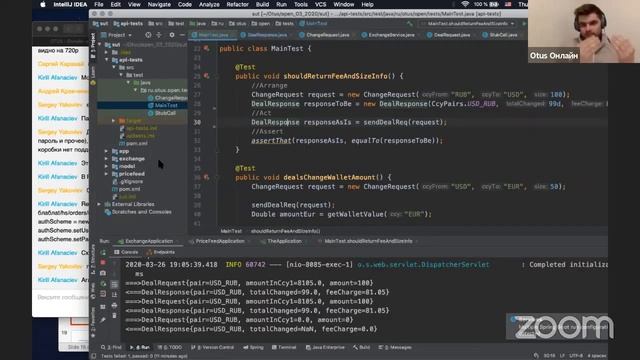Open the Find tool window button
The image size is (640, 360).
[111, 348]
